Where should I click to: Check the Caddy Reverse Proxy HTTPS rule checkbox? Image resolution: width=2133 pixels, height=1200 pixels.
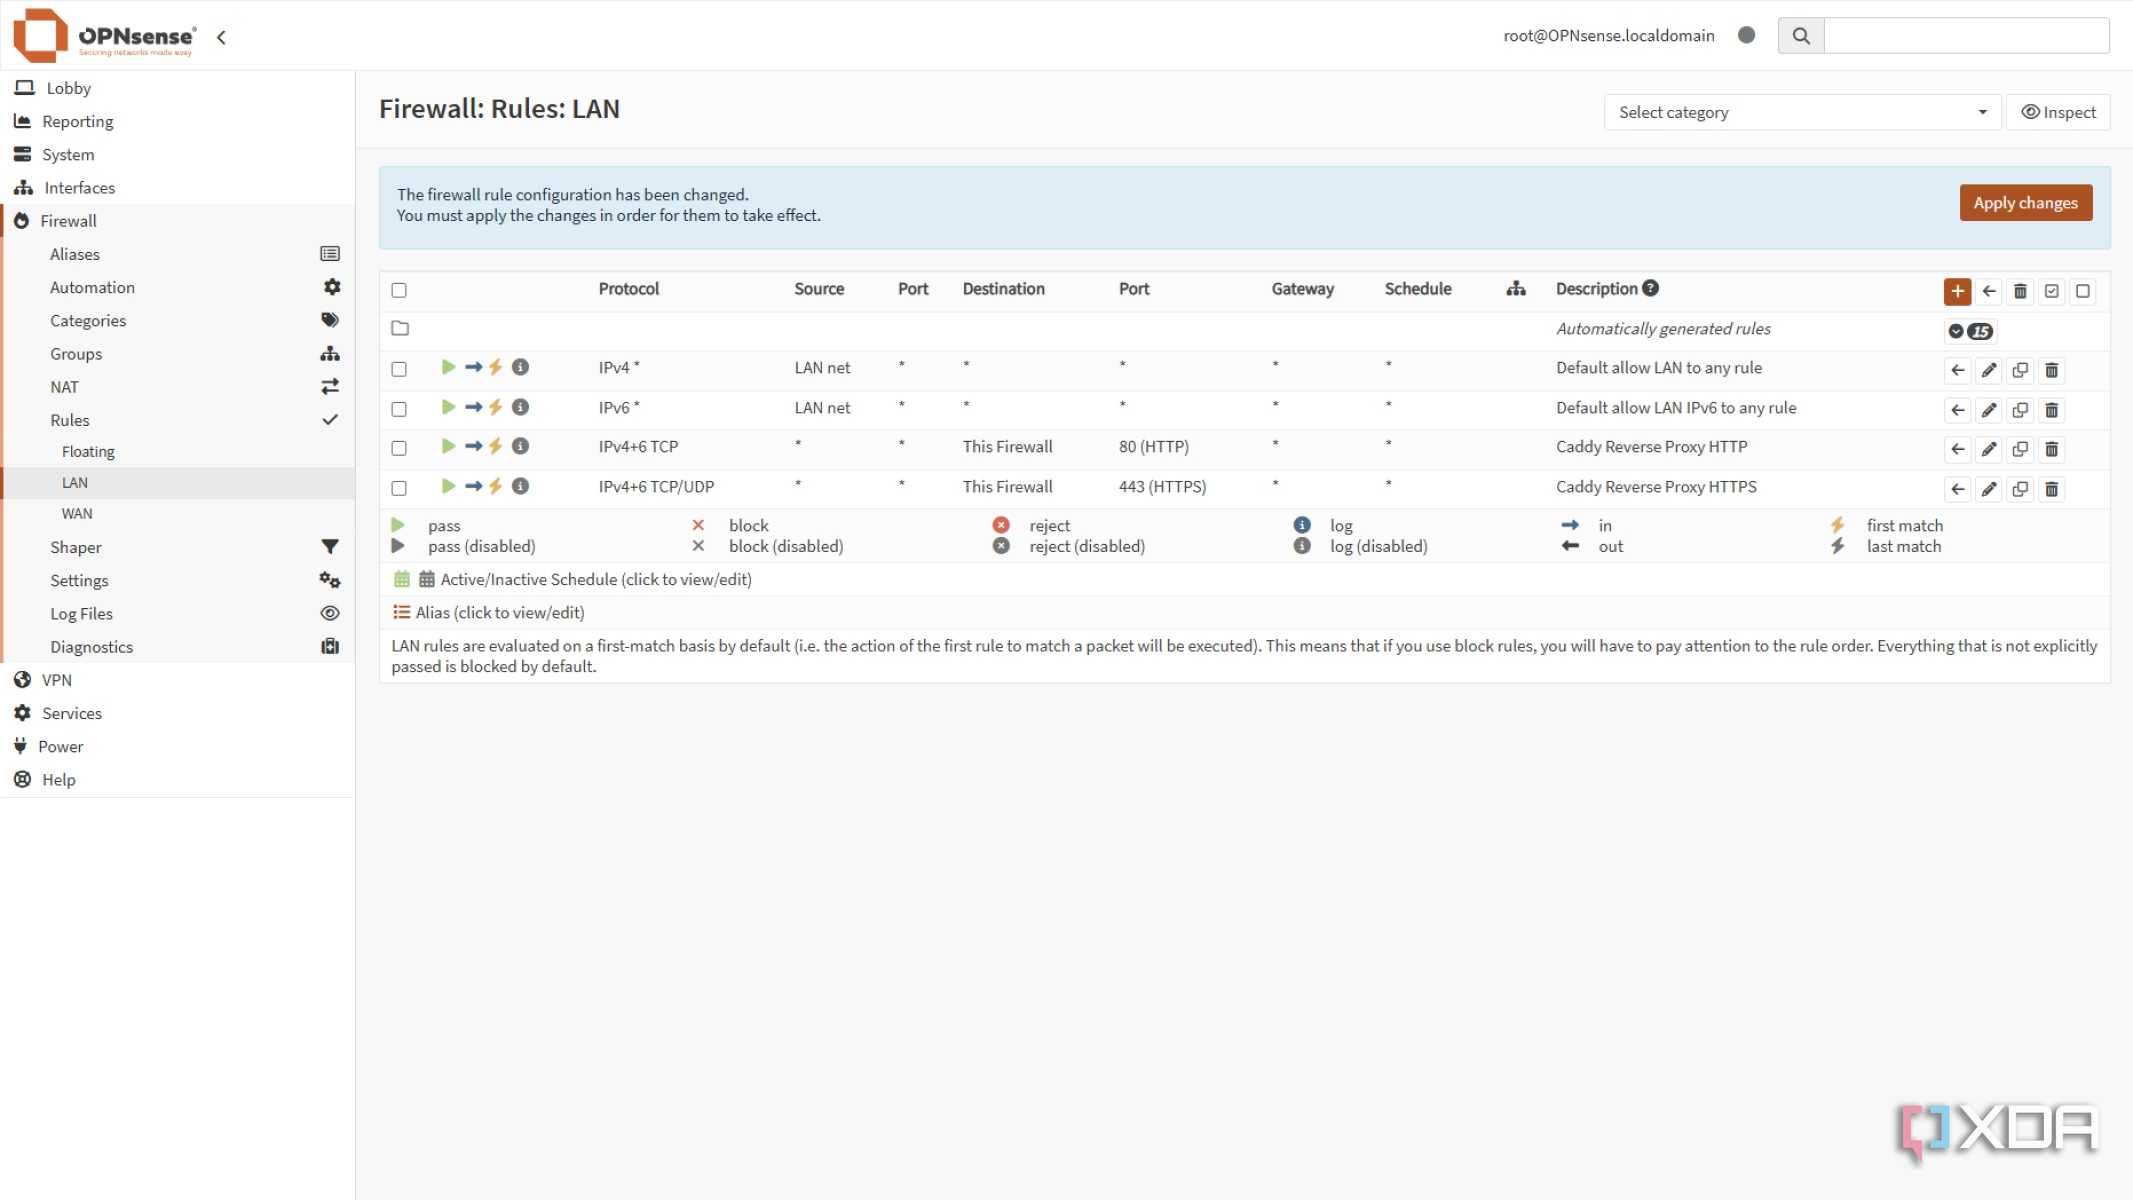[x=399, y=488]
